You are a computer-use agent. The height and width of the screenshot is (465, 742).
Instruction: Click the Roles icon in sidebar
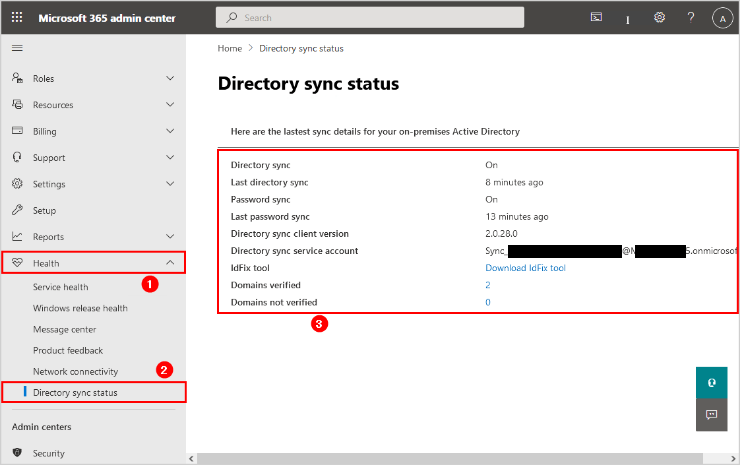click(18, 78)
